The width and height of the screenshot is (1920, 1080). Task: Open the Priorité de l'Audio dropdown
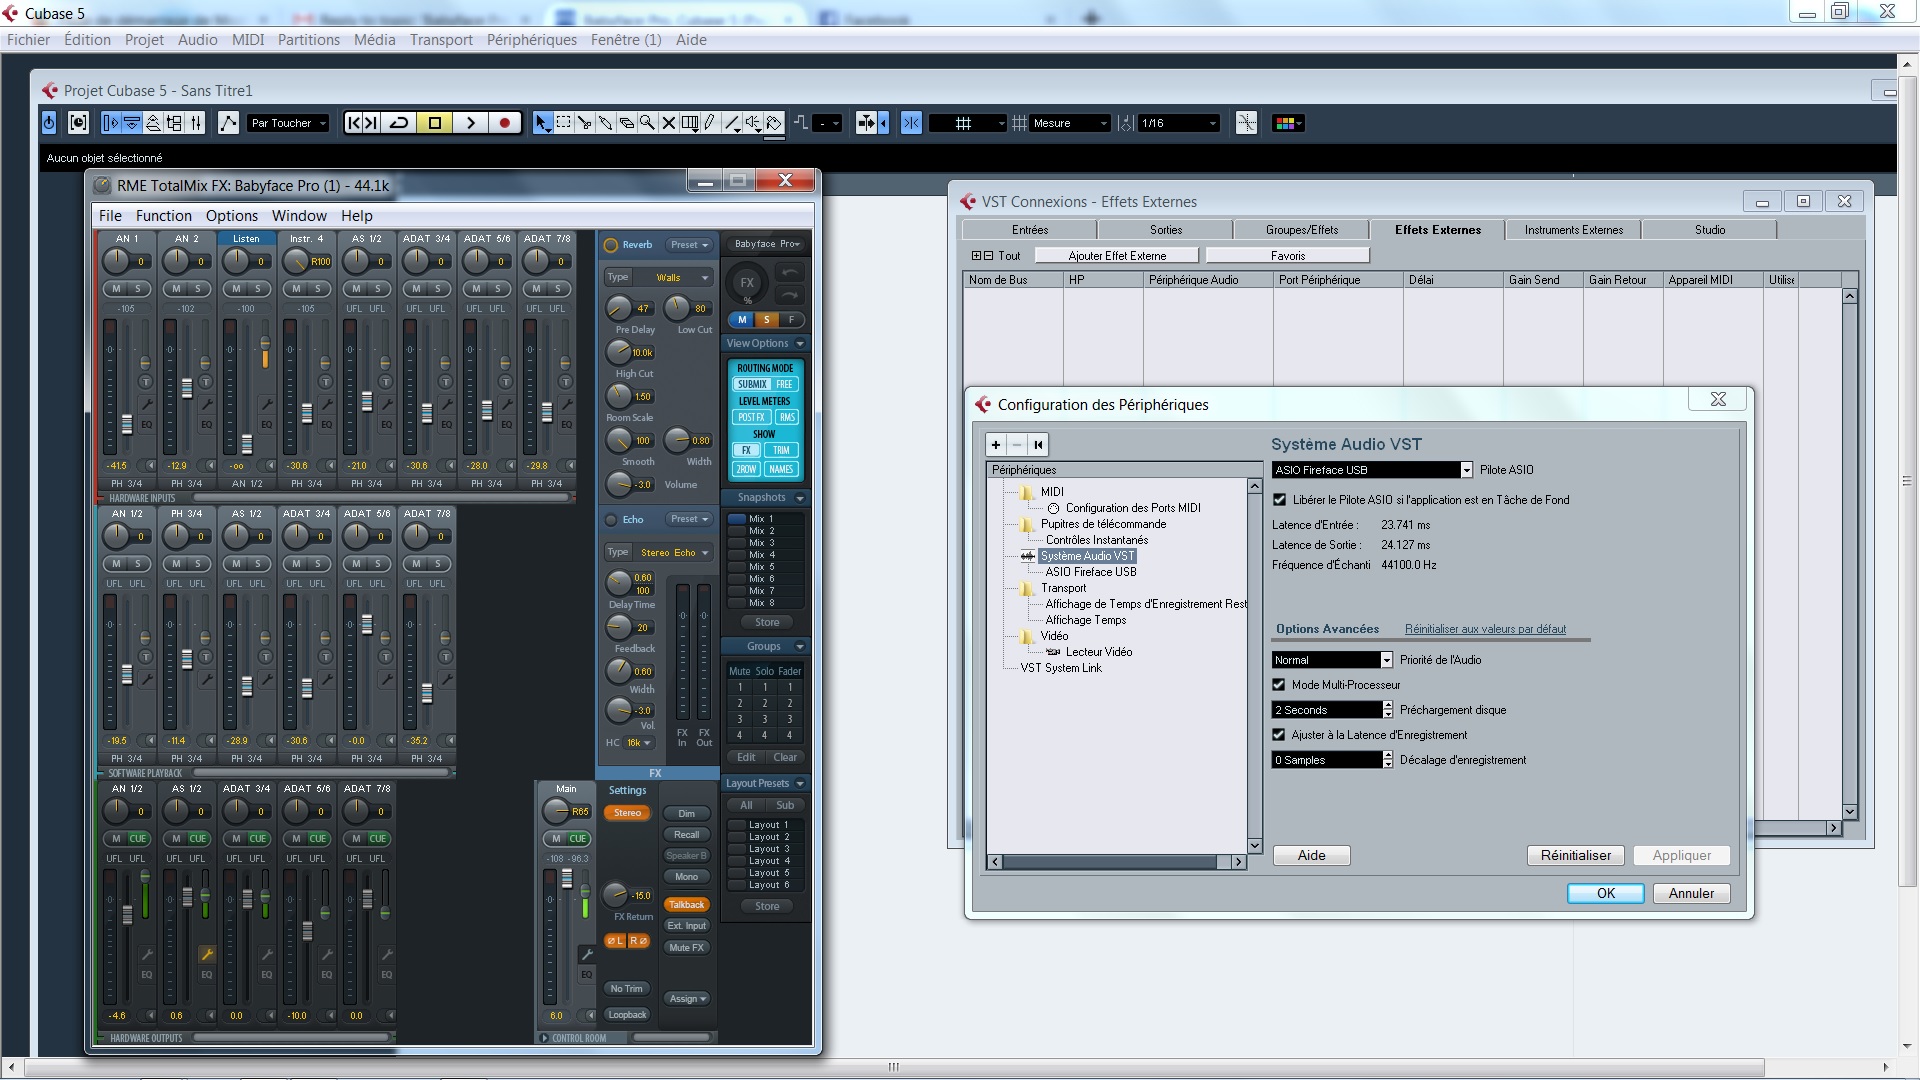[1386, 660]
